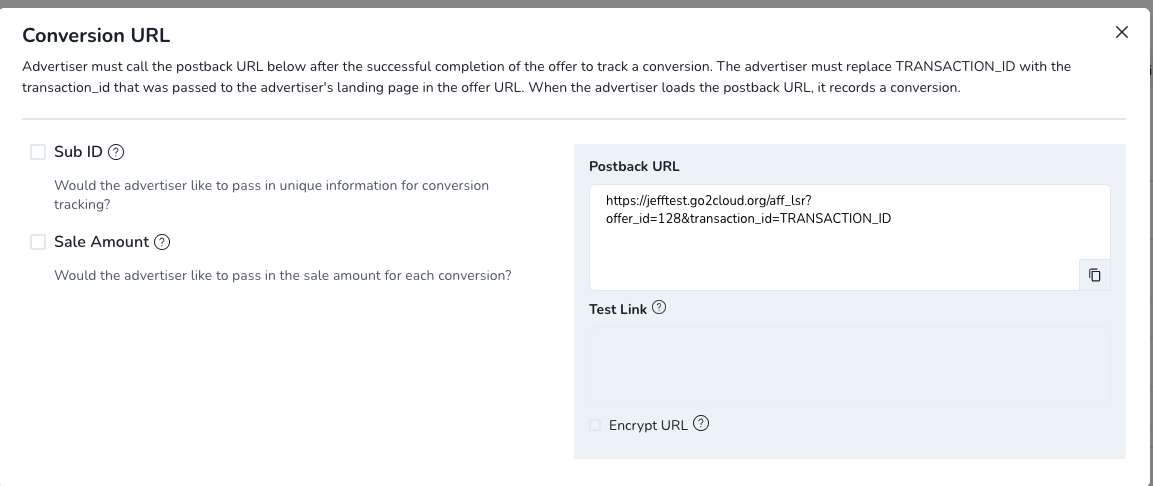The width and height of the screenshot is (1153, 486).
Task: Click the advertiser postback instructions paragraph
Action: click(546, 76)
